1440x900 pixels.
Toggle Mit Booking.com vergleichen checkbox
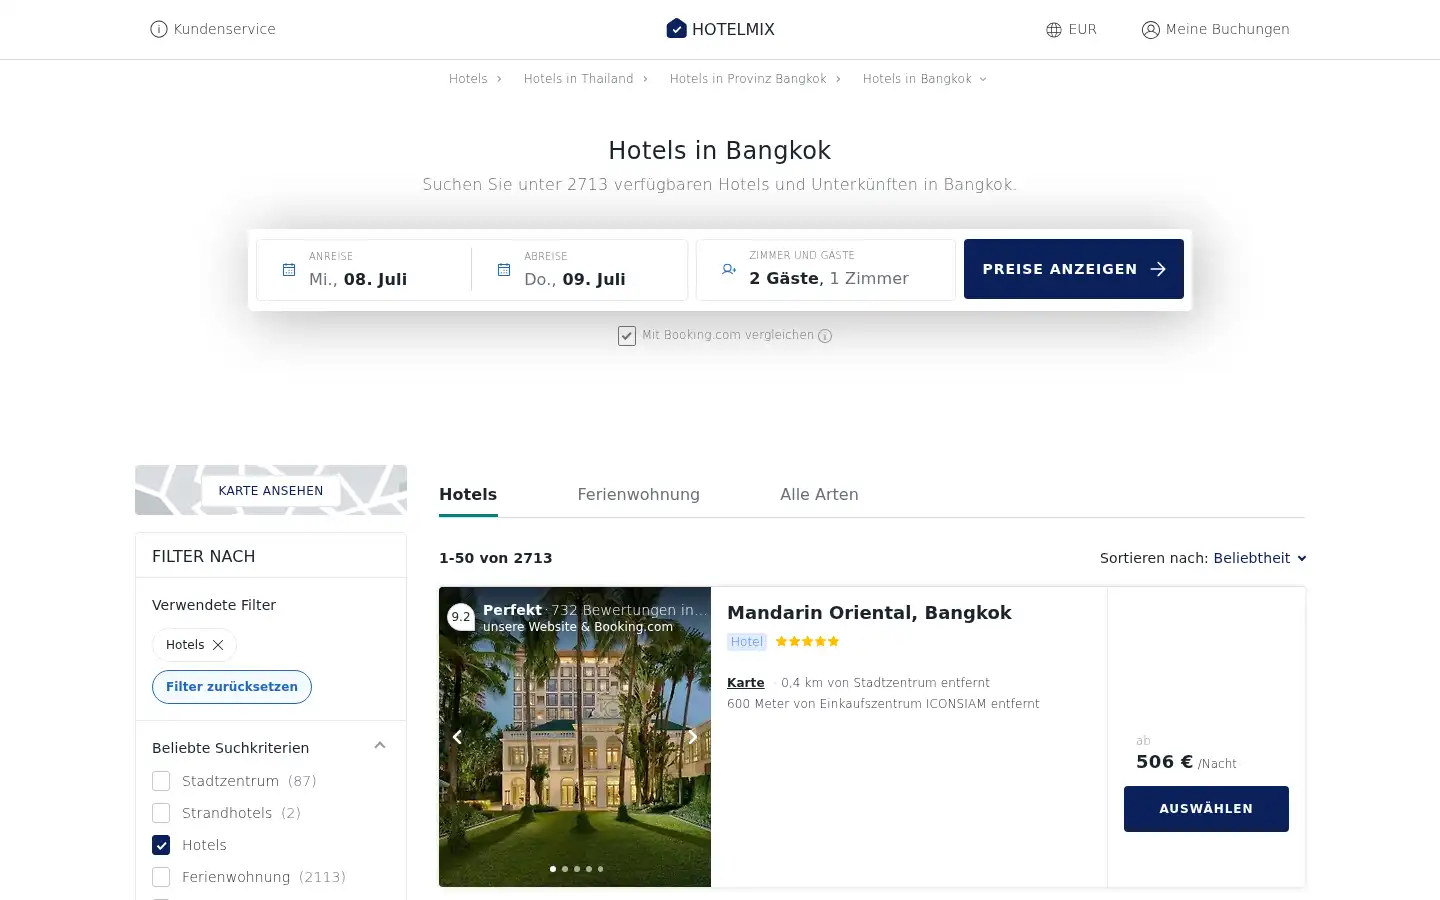coord(627,336)
